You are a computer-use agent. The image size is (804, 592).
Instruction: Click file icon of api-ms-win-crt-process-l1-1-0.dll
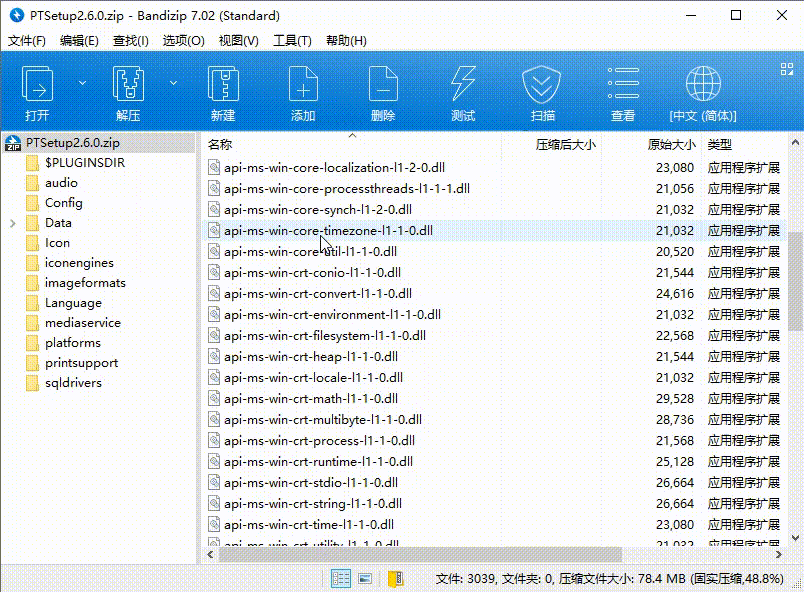(214, 440)
